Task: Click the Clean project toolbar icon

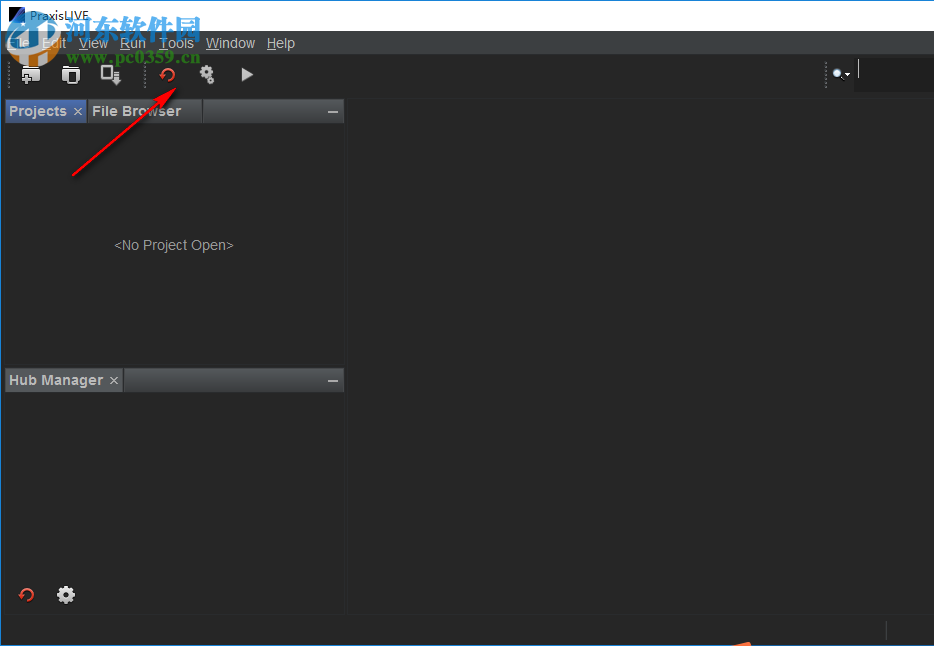Action: [x=70, y=74]
